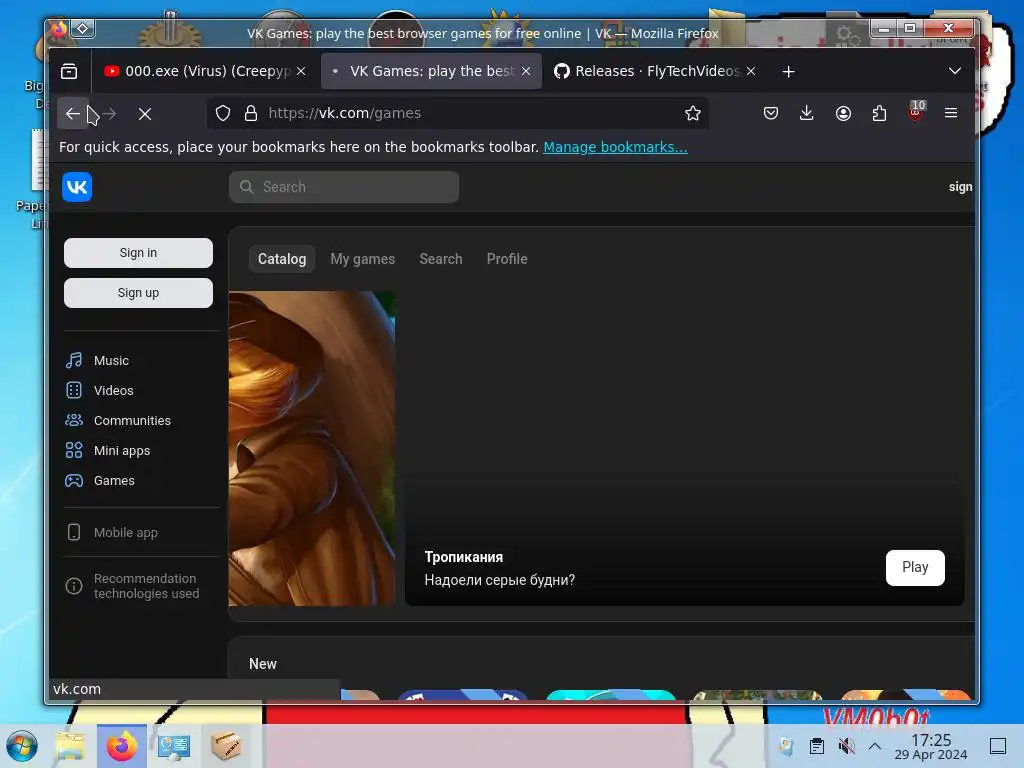This screenshot has height=768, width=1024.
Task: Open the Firefox account icon
Action: tap(843, 114)
